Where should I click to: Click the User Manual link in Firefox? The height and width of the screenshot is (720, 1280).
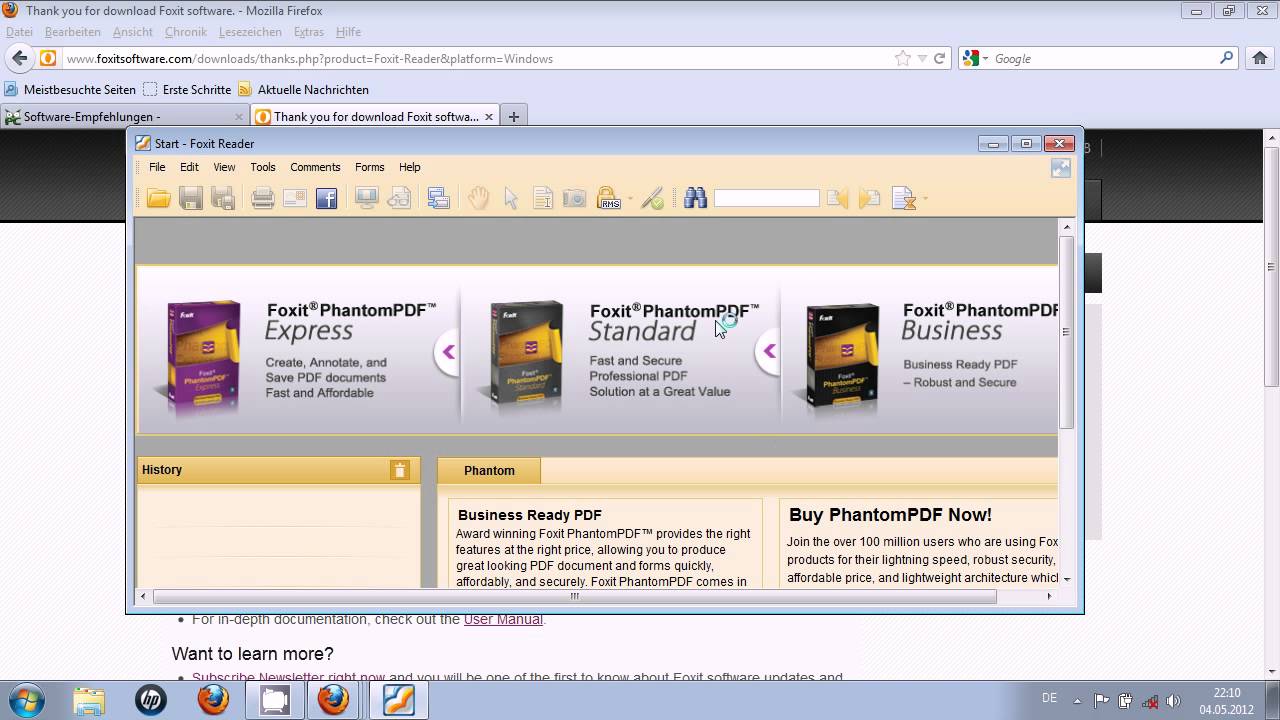pos(503,619)
